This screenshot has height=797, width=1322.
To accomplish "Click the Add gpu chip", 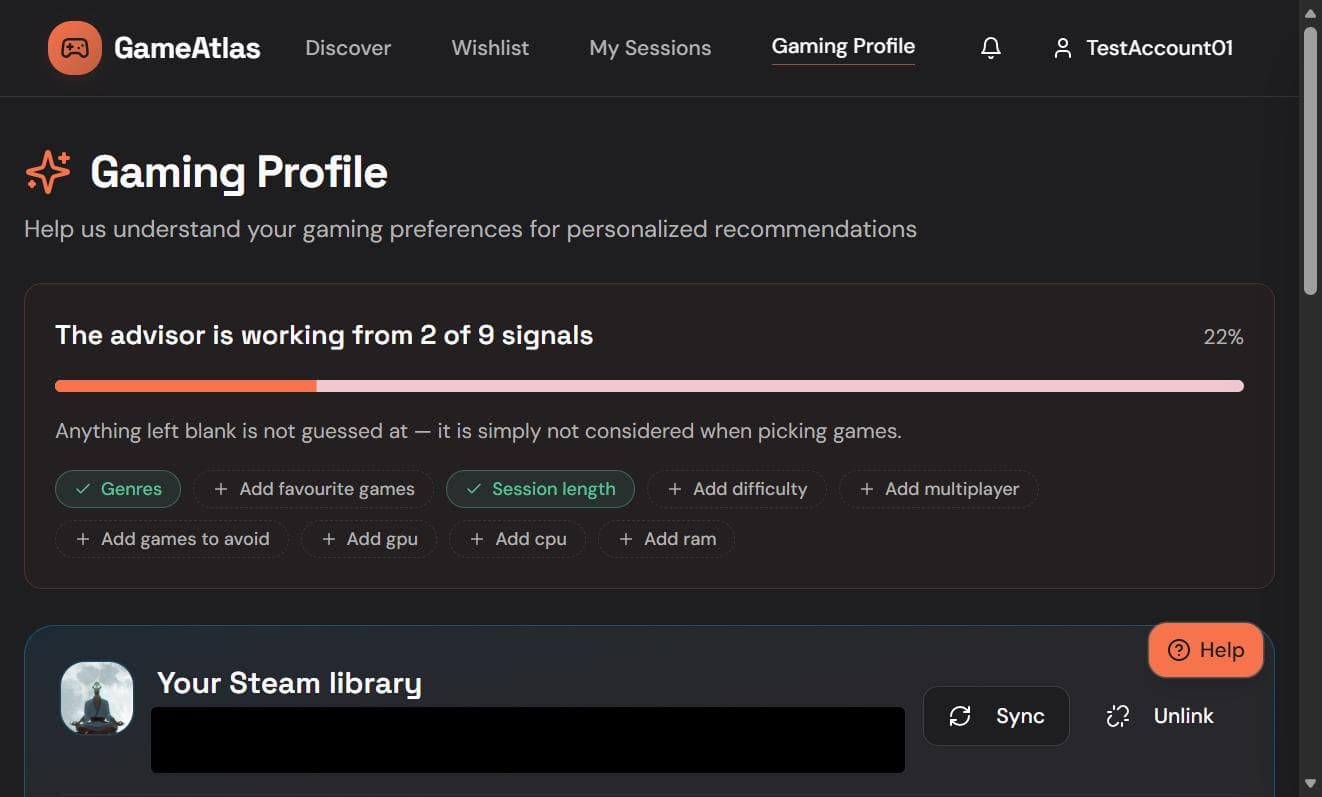I will coord(369,539).
